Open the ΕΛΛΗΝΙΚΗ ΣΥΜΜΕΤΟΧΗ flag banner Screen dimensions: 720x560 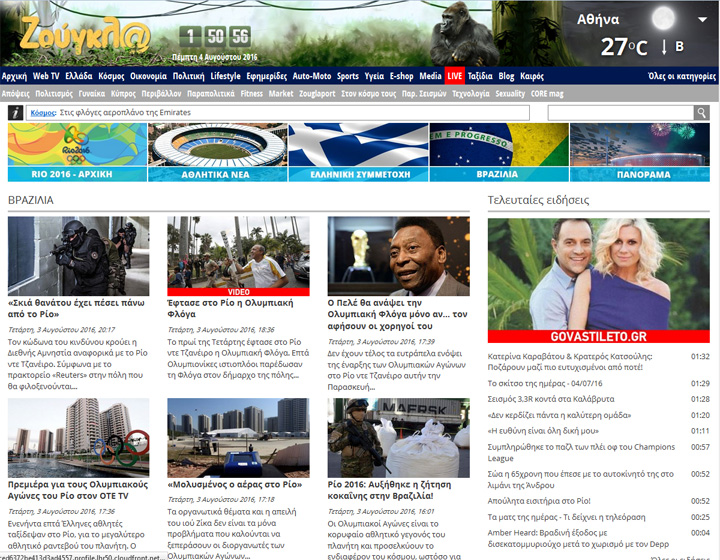[357, 152]
